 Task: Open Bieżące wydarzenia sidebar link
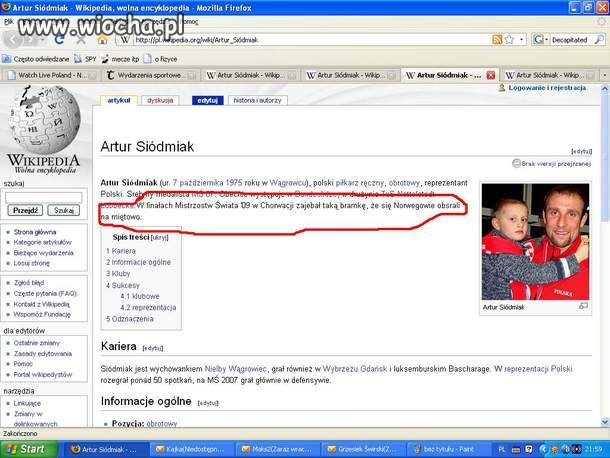(44, 253)
